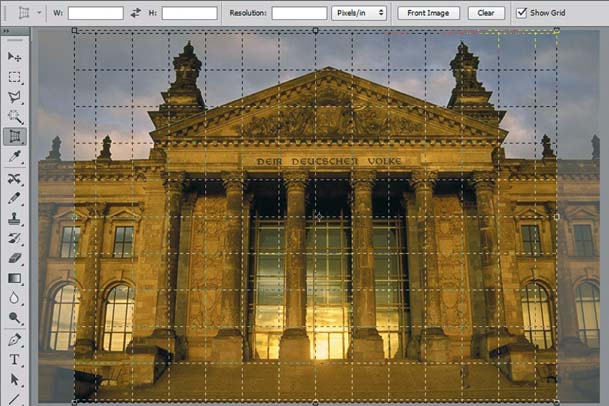Image resolution: width=609 pixels, height=406 pixels.
Task: Select the Perspective Crop tool
Action: [x=14, y=136]
